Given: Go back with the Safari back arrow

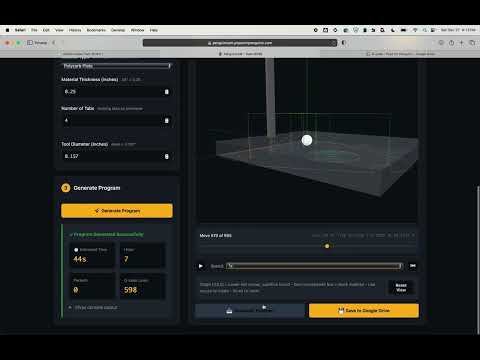Looking at the screenshot, I should click(x=53, y=43).
